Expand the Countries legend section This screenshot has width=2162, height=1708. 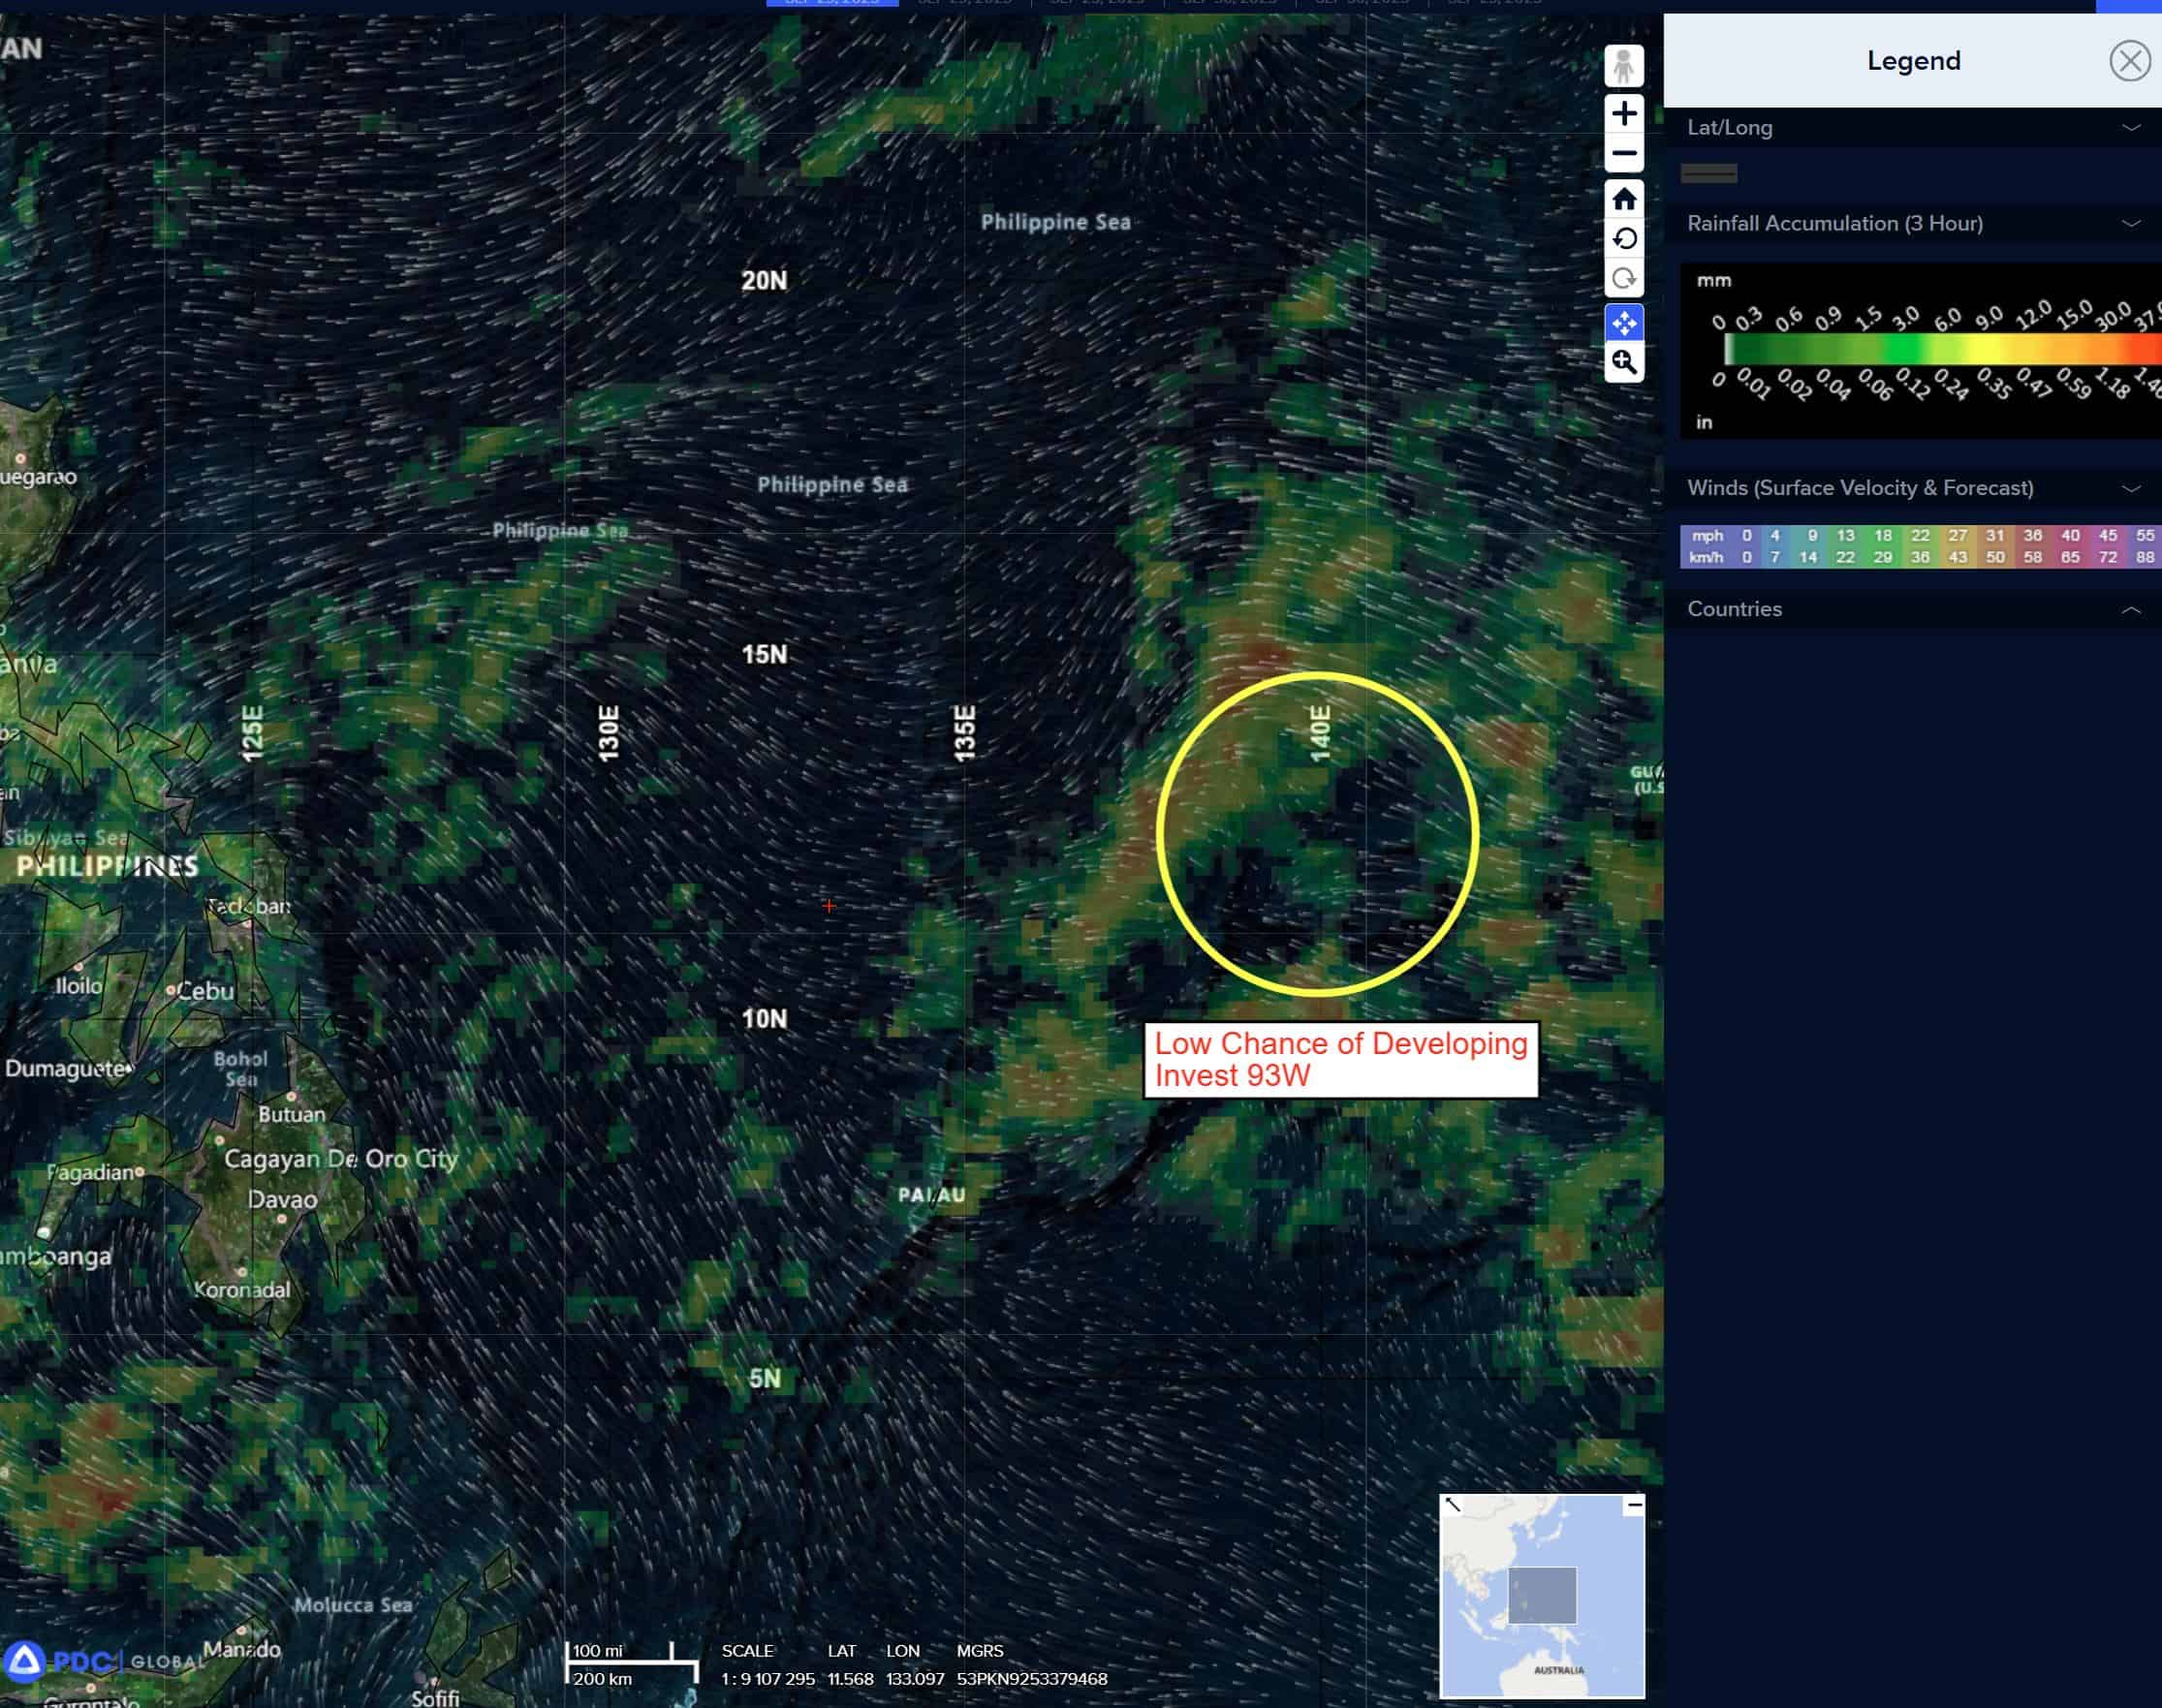point(2131,610)
